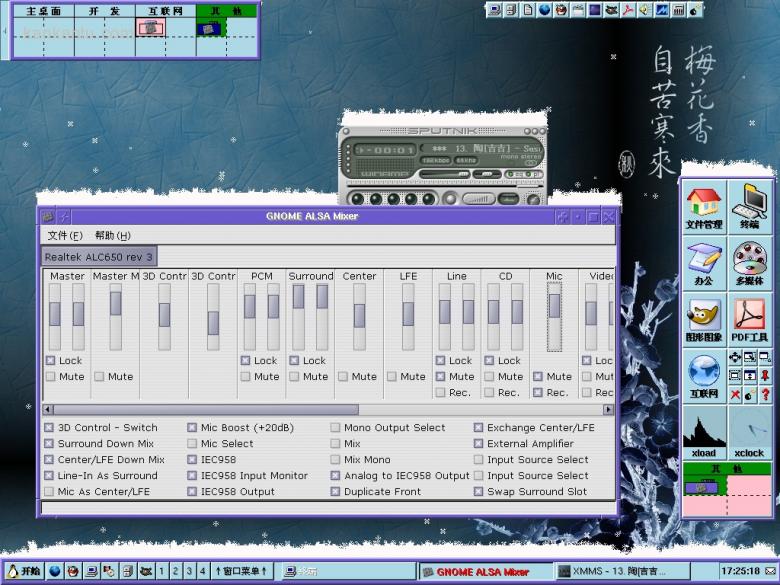Image resolution: width=780 pixels, height=585 pixels.
Task: Open the 开始 start menu
Action: tap(22, 572)
